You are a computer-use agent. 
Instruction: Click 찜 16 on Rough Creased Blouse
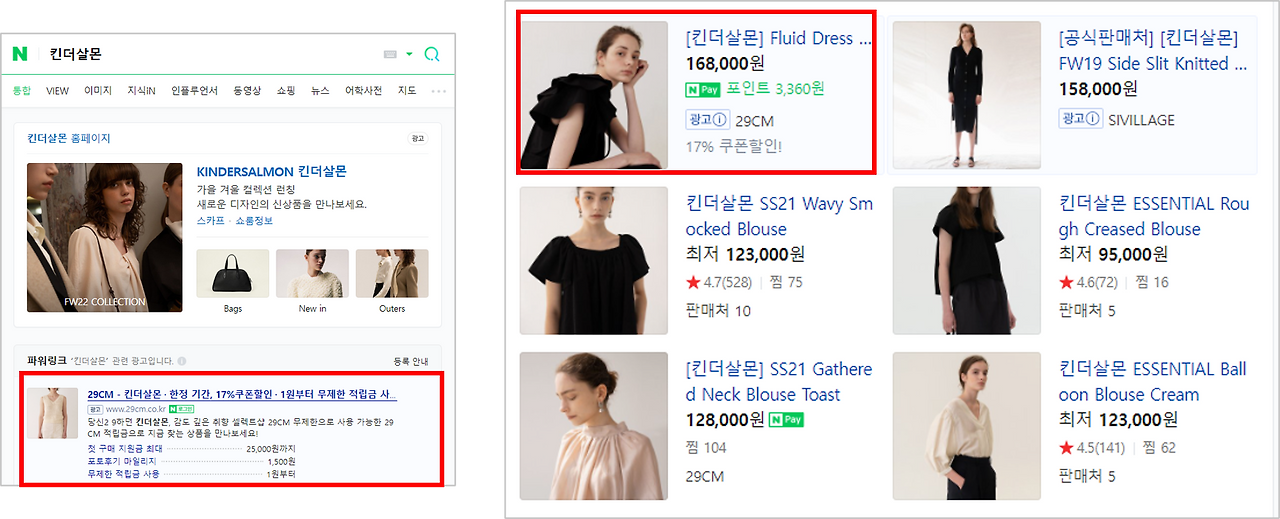1151,282
